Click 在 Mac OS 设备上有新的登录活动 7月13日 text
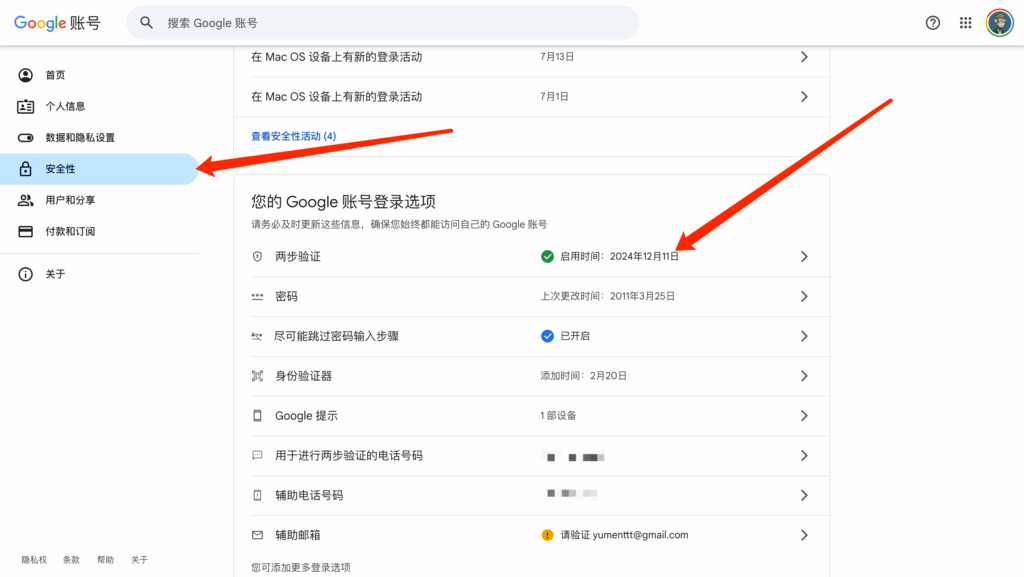 point(336,57)
